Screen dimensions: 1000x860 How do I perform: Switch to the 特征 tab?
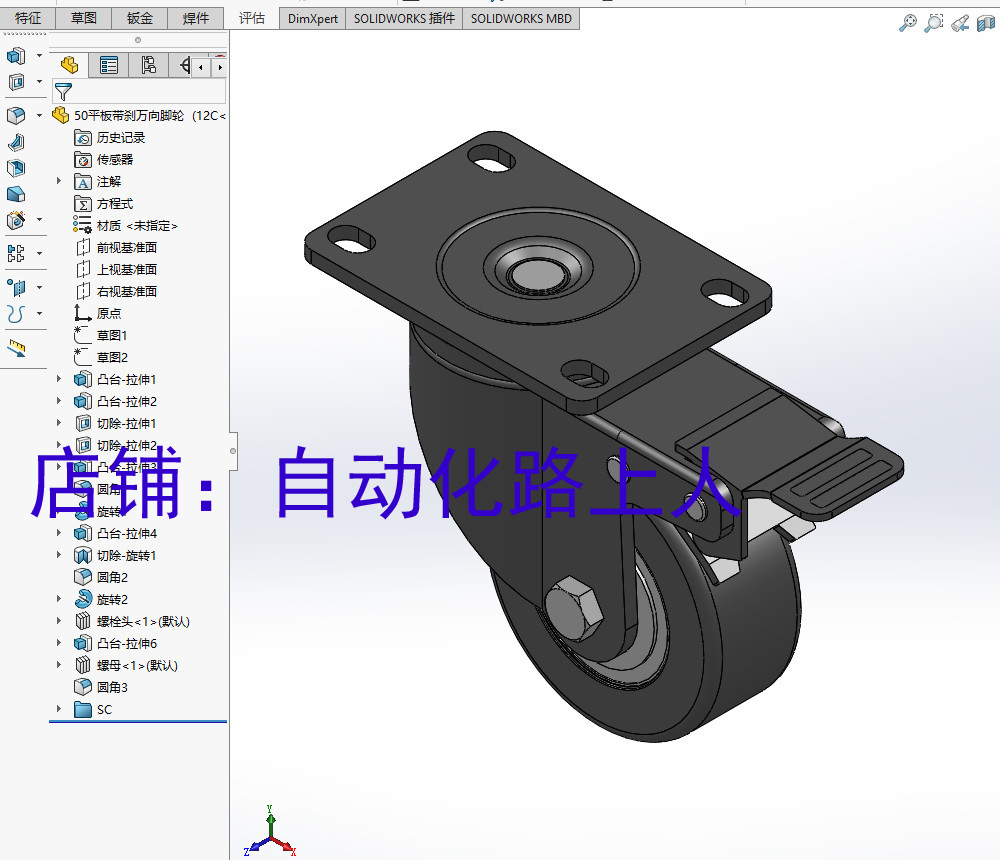tap(28, 19)
